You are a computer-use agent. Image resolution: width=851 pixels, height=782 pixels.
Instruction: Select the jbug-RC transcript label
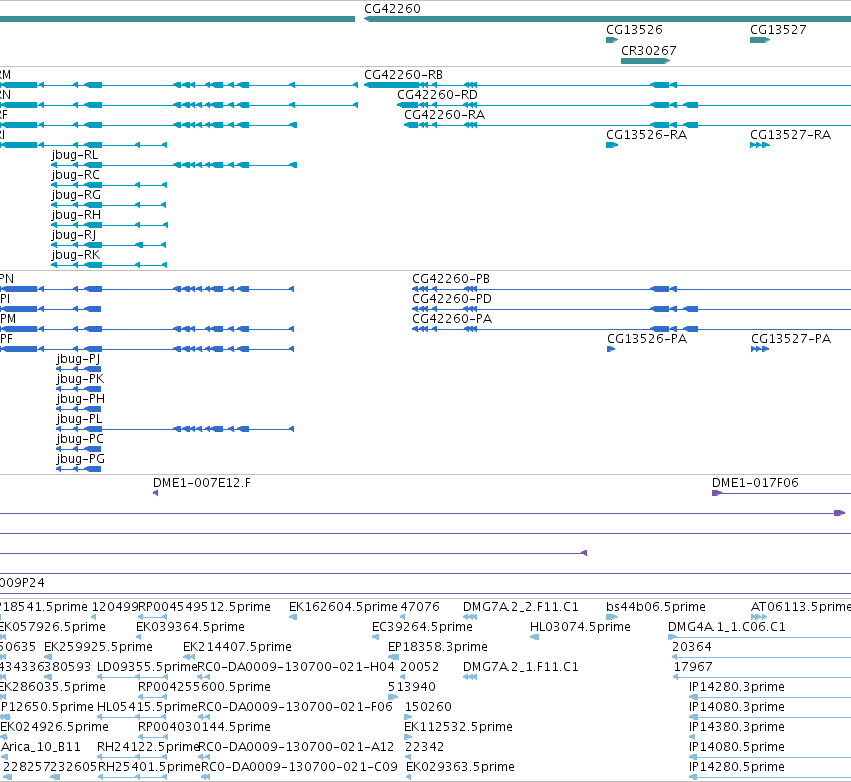tap(75, 175)
